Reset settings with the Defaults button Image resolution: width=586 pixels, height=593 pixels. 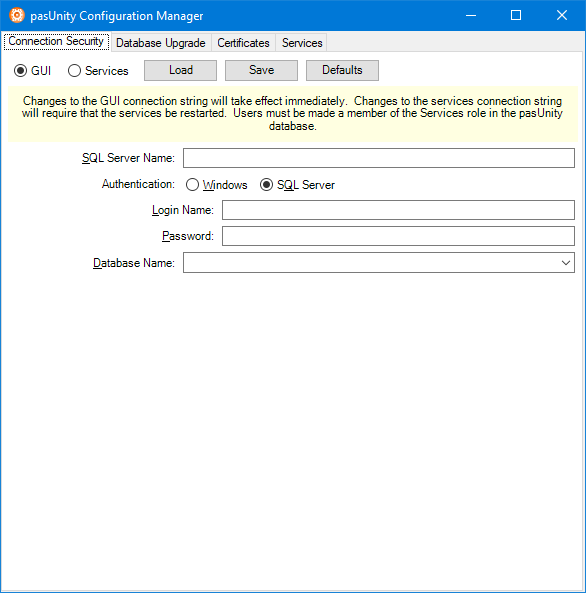coord(342,70)
